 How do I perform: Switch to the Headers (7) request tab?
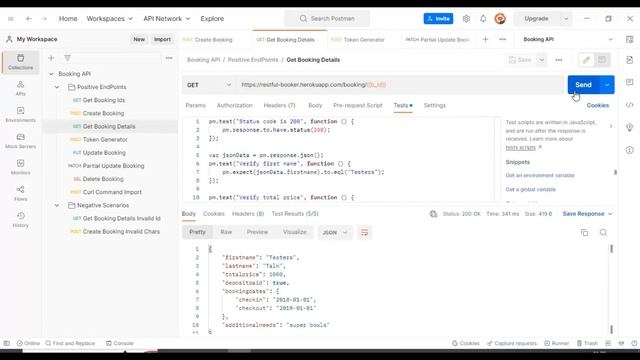pyautogui.click(x=279, y=105)
